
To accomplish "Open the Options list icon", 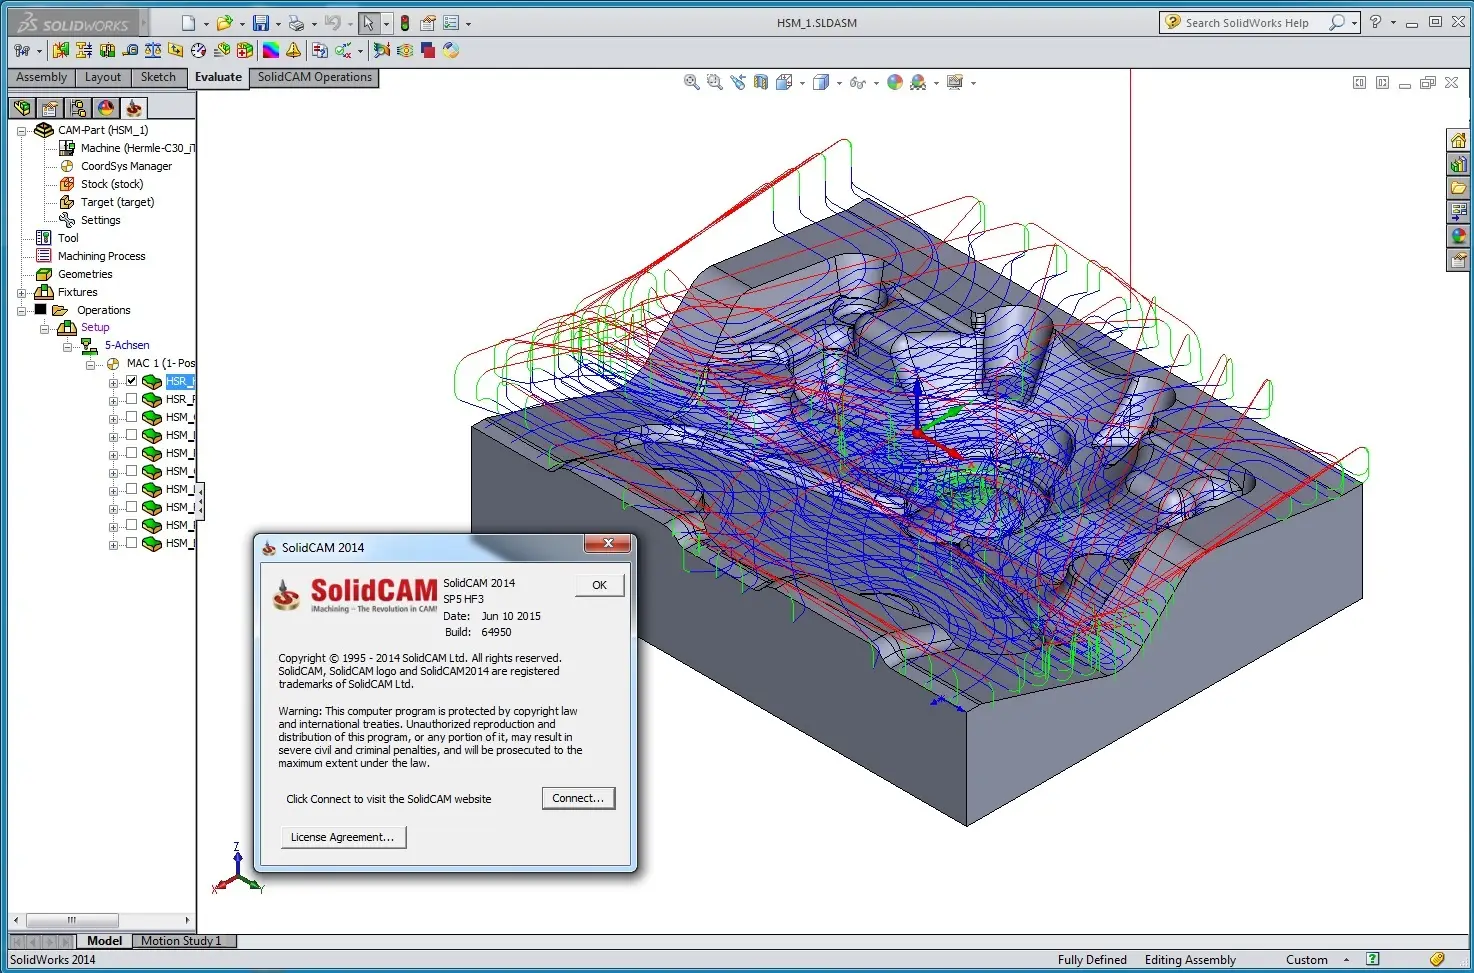I will click(x=451, y=23).
